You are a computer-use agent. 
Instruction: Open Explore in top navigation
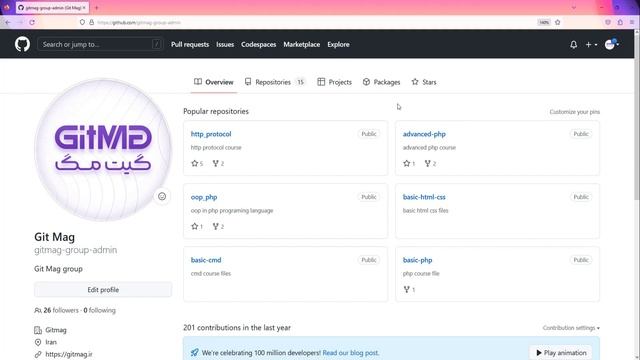(338, 44)
